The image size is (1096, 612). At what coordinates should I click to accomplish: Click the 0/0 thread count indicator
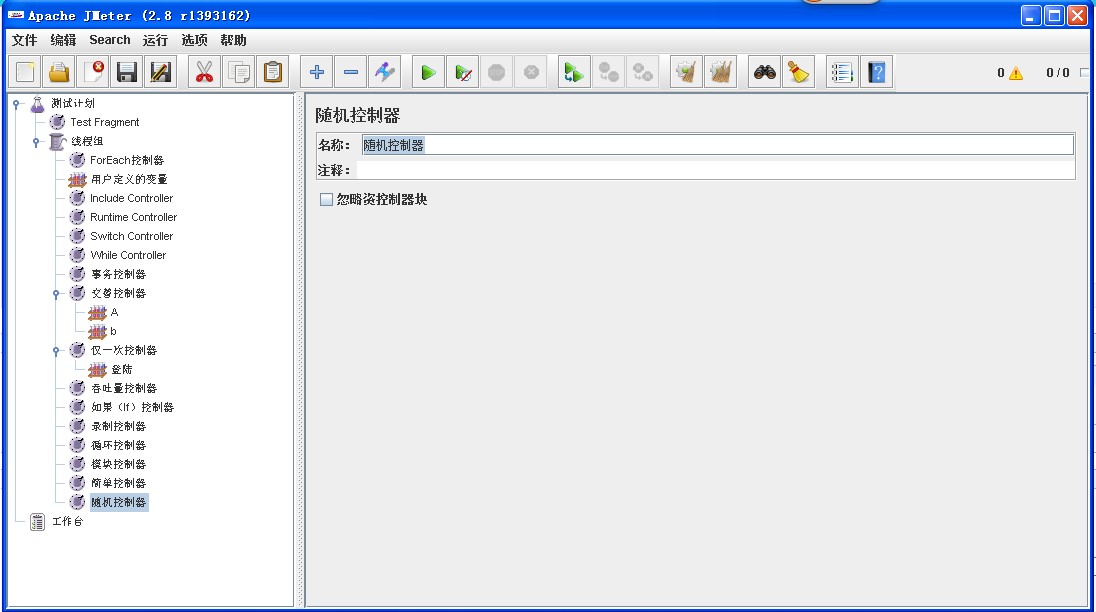(x=1058, y=73)
